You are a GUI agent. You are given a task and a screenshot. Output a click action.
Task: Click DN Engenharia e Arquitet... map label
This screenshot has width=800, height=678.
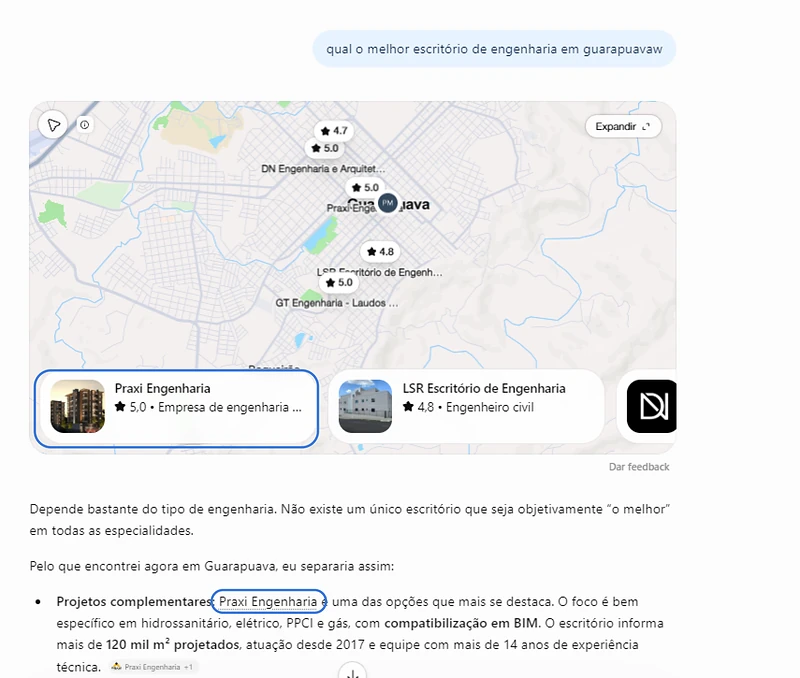click(x=323, y=169)
